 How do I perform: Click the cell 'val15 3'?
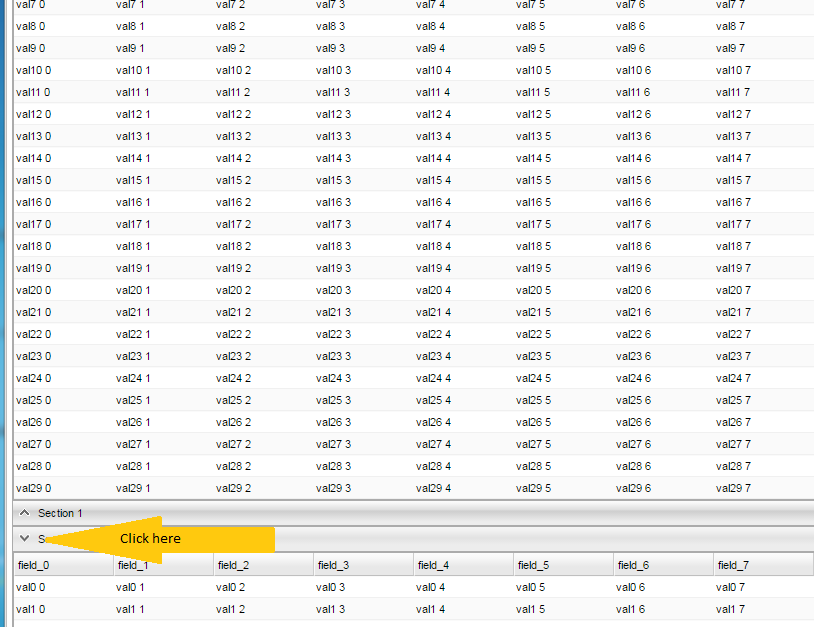point(333,180)
